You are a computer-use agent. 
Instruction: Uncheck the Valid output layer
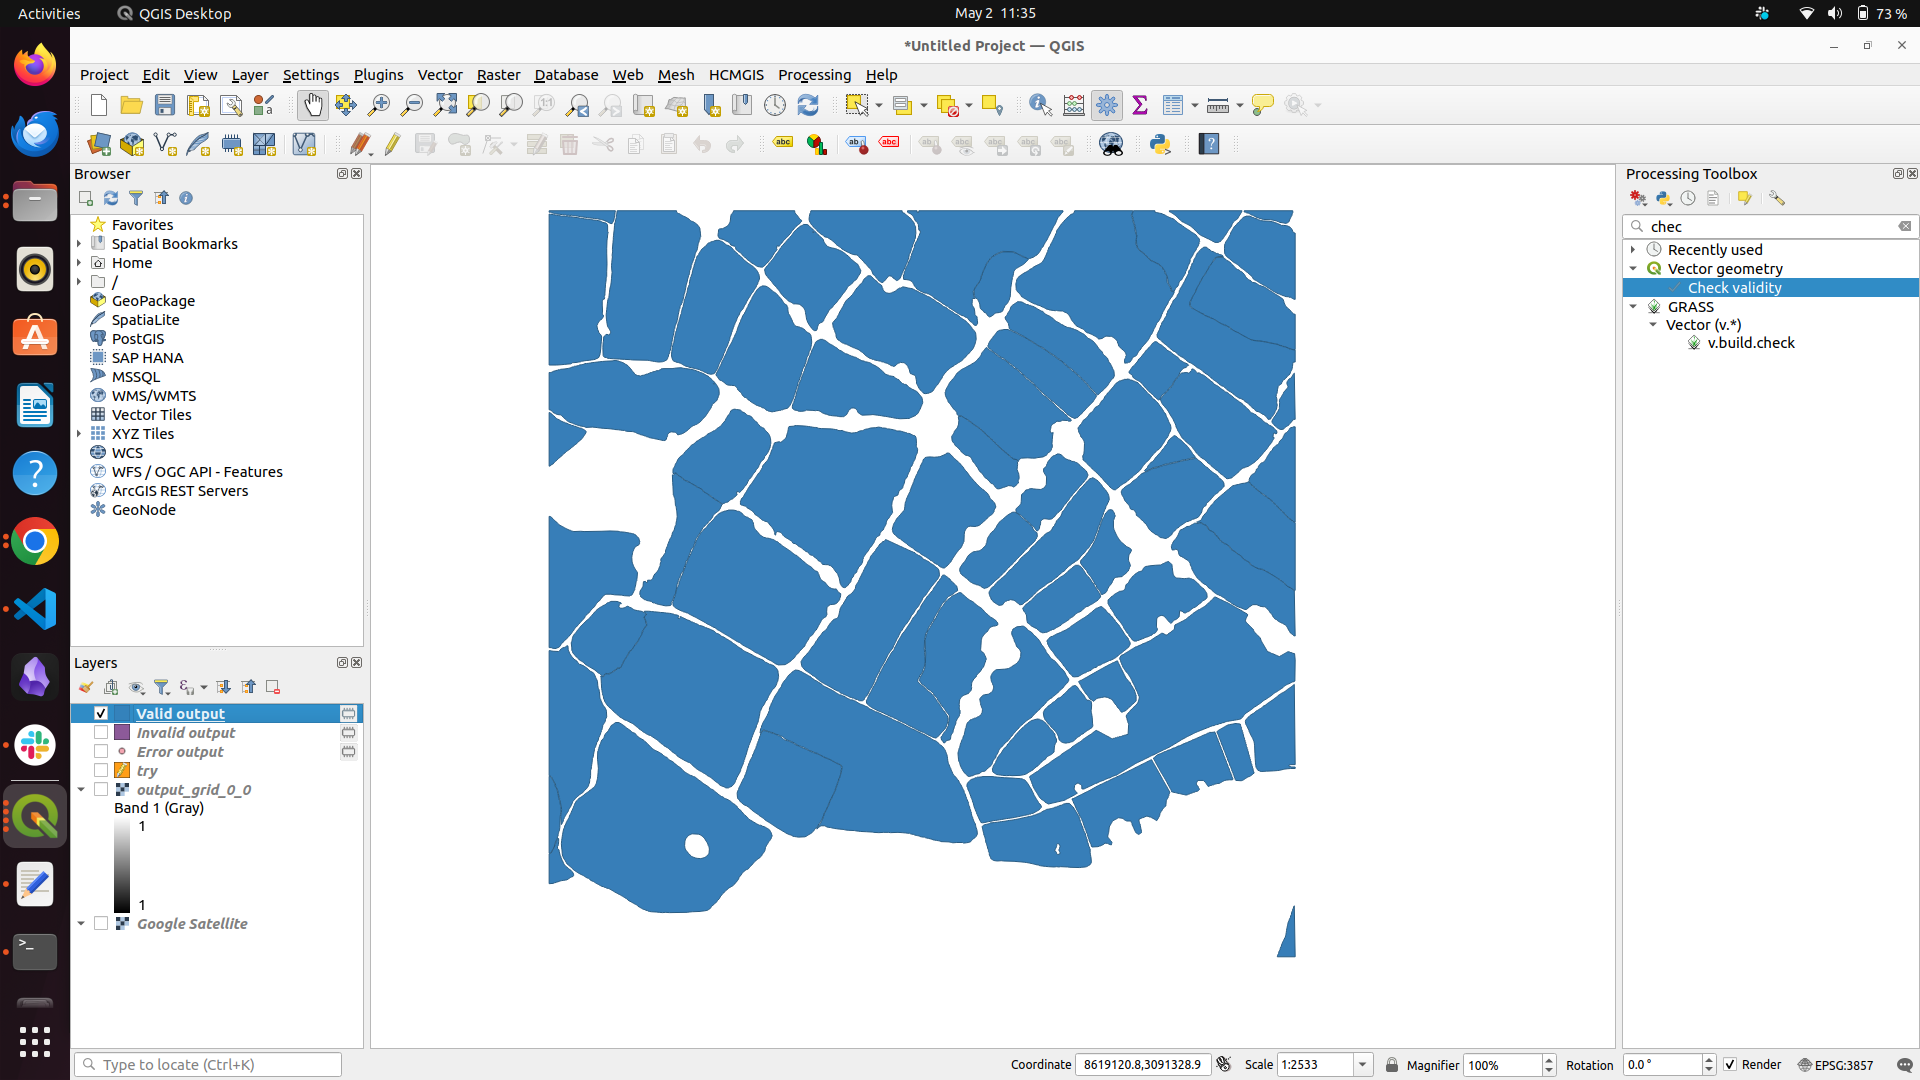101,713
